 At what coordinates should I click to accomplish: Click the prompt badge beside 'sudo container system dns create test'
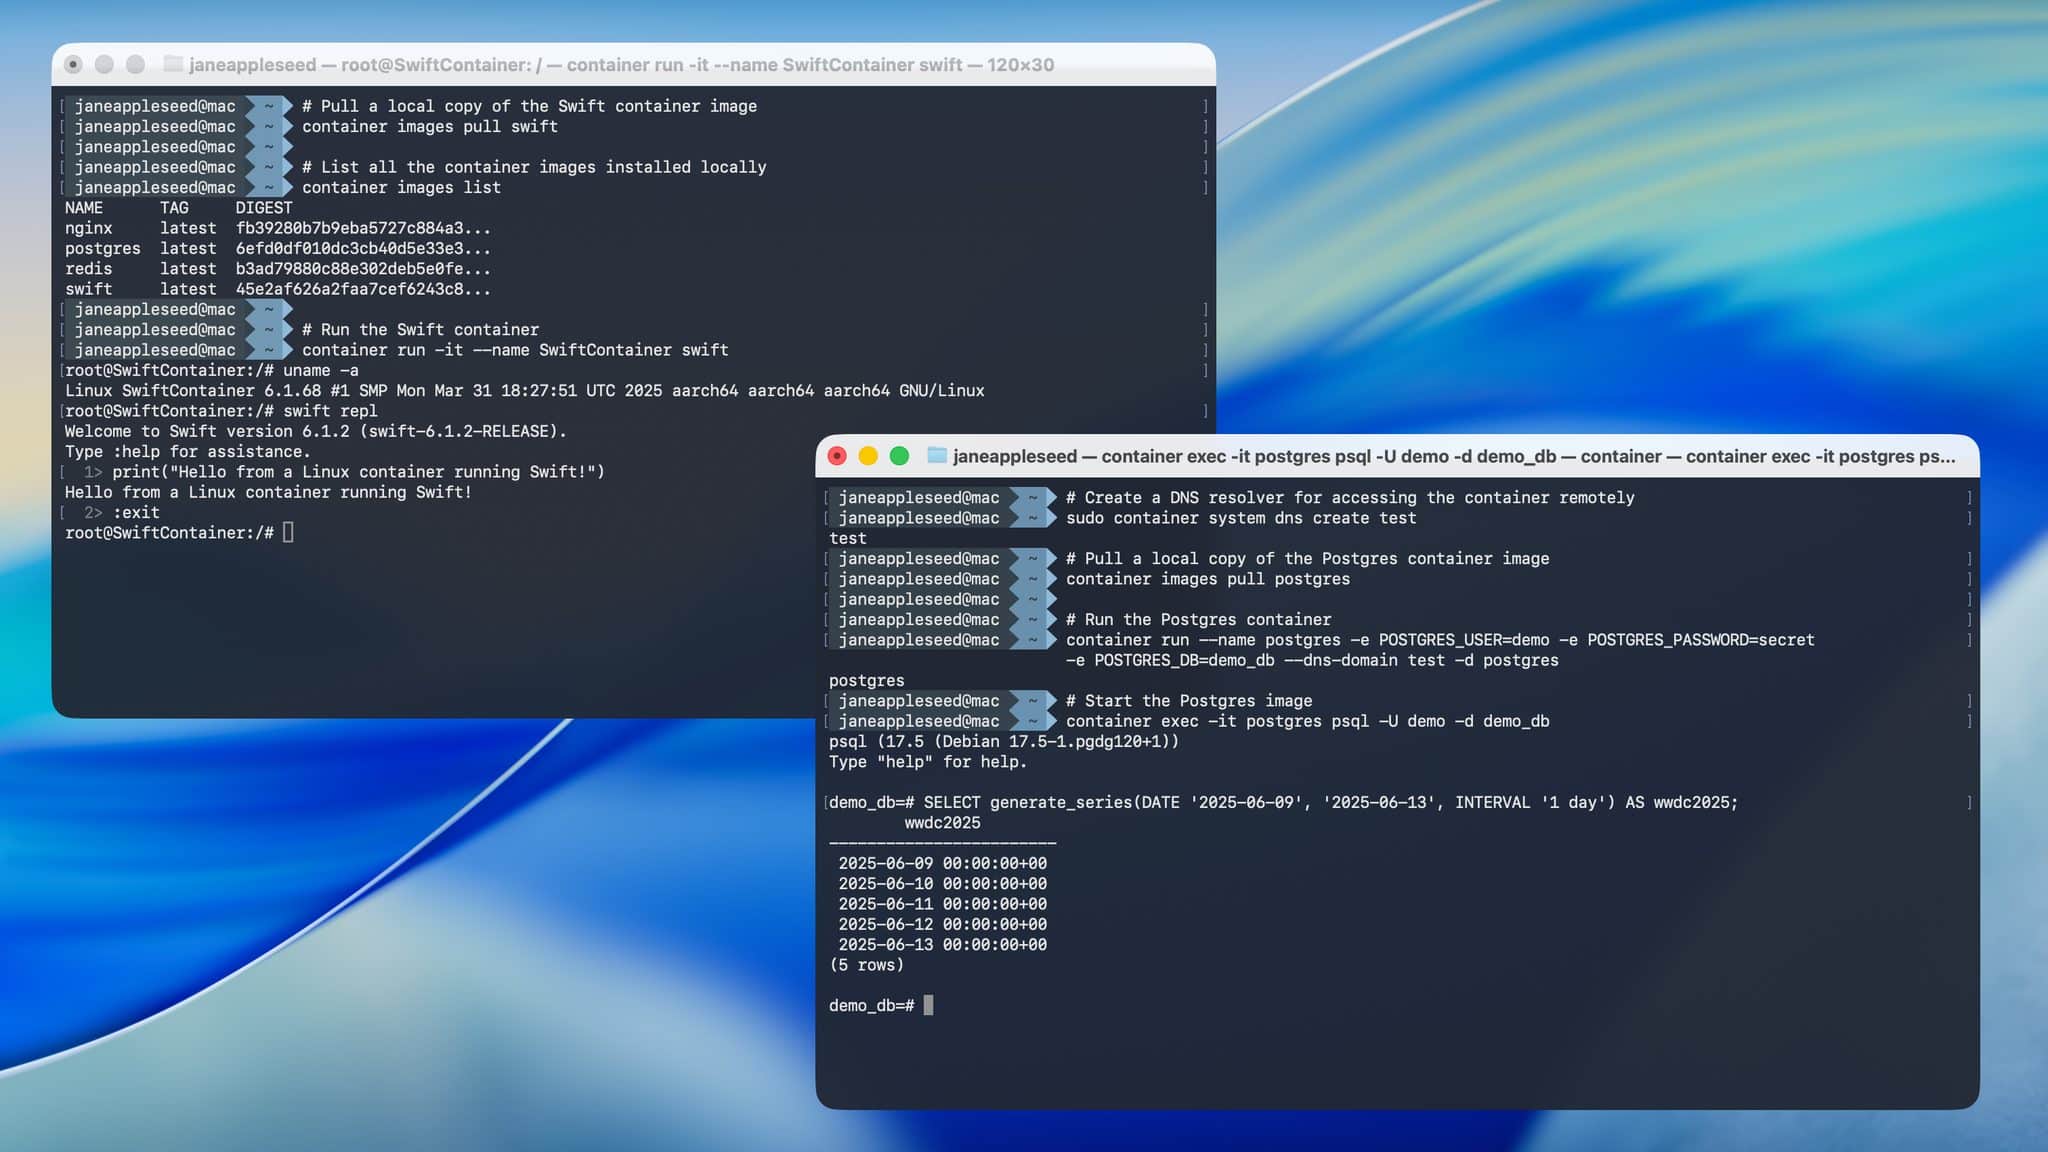point(918,518)
